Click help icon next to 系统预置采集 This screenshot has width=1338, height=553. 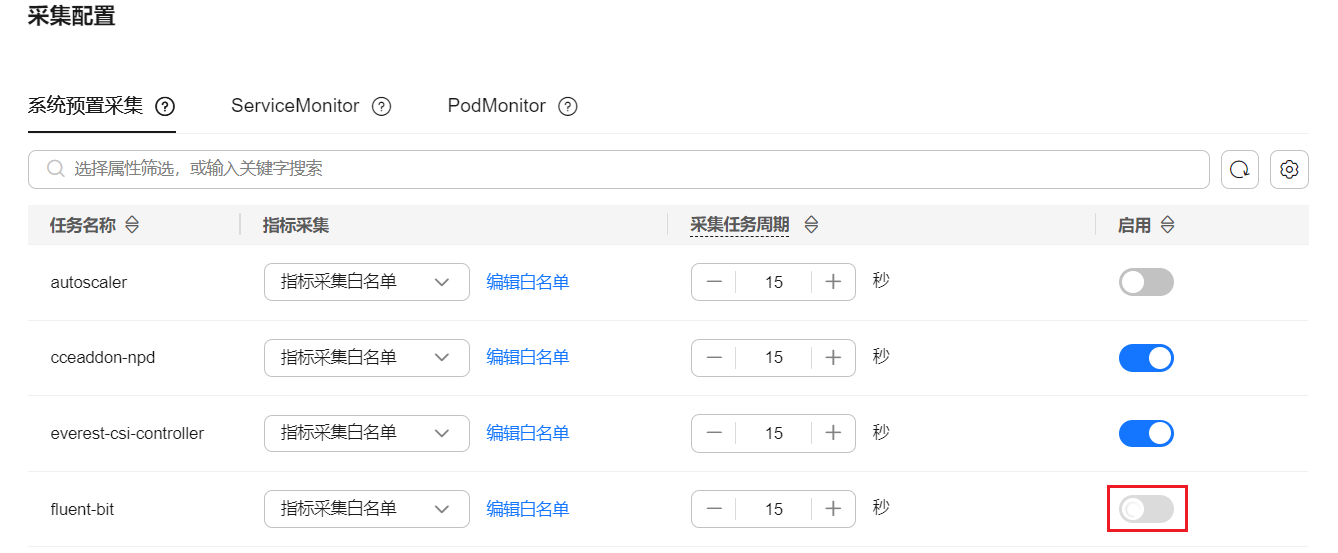click(166, 106)
